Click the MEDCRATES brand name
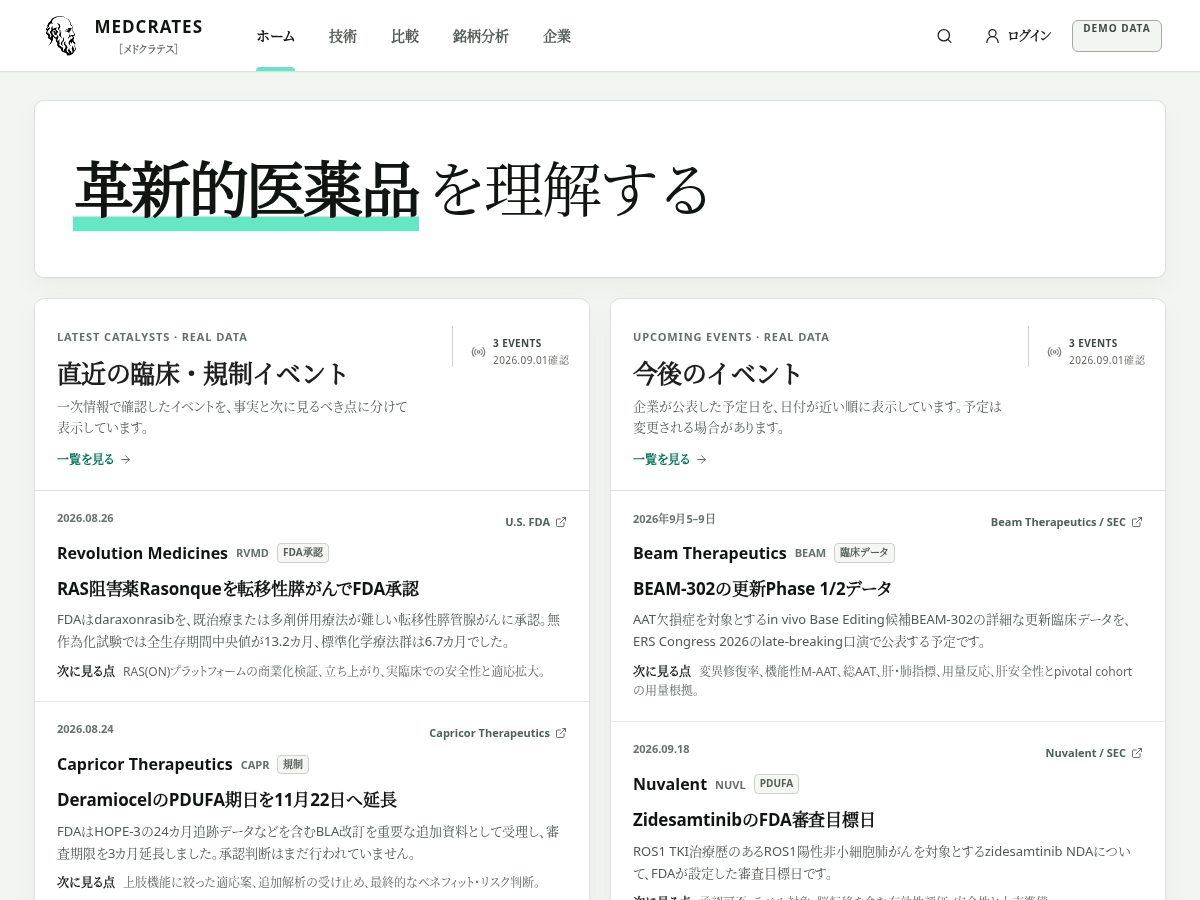1200x900 pixels. tap(149, 27)
